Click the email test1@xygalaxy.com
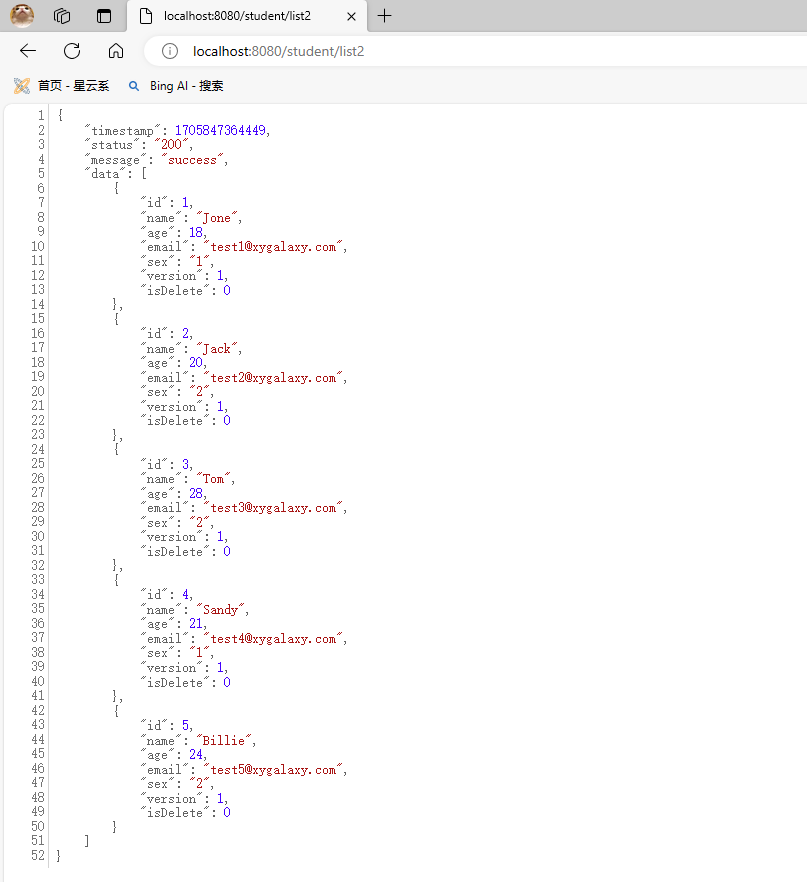 [x=274, y=247]
